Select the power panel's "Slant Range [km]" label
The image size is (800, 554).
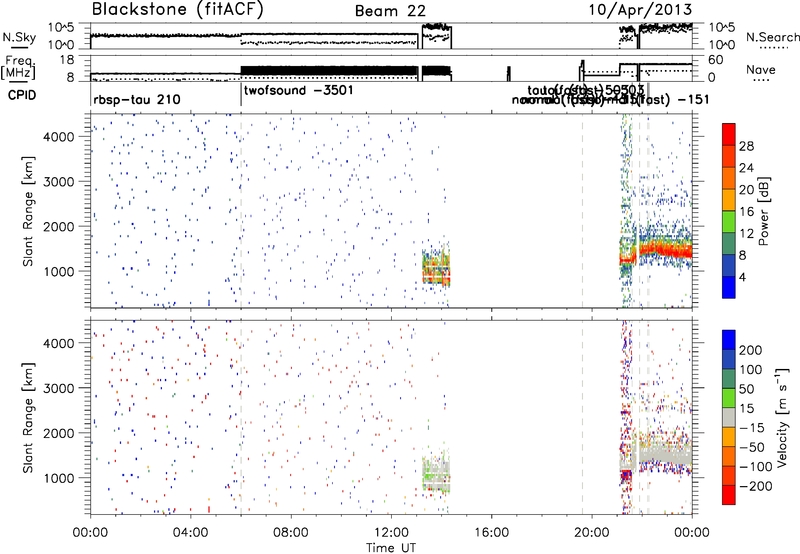coord(28,211)
